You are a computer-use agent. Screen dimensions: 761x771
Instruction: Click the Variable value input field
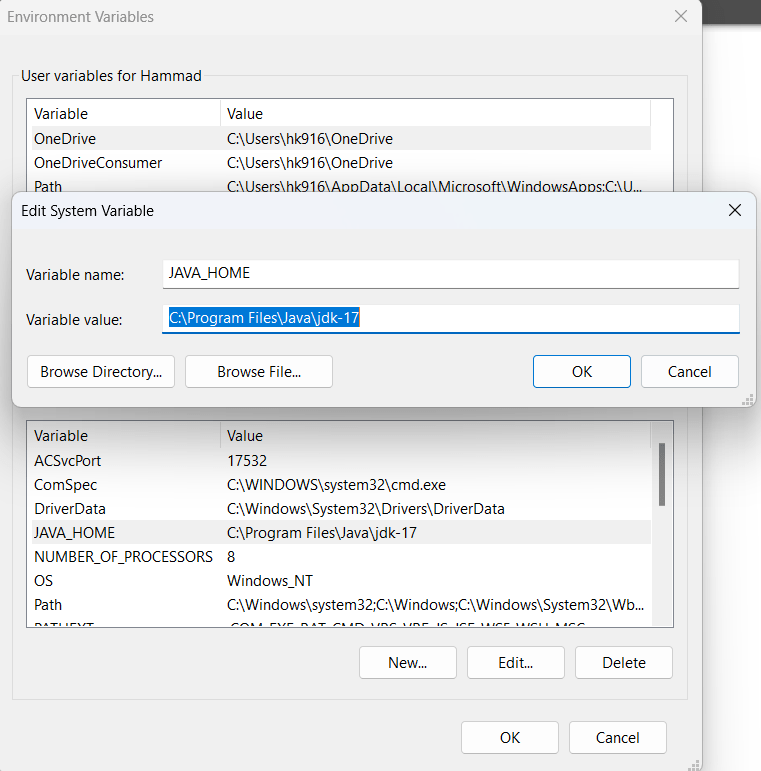point(451,319)
